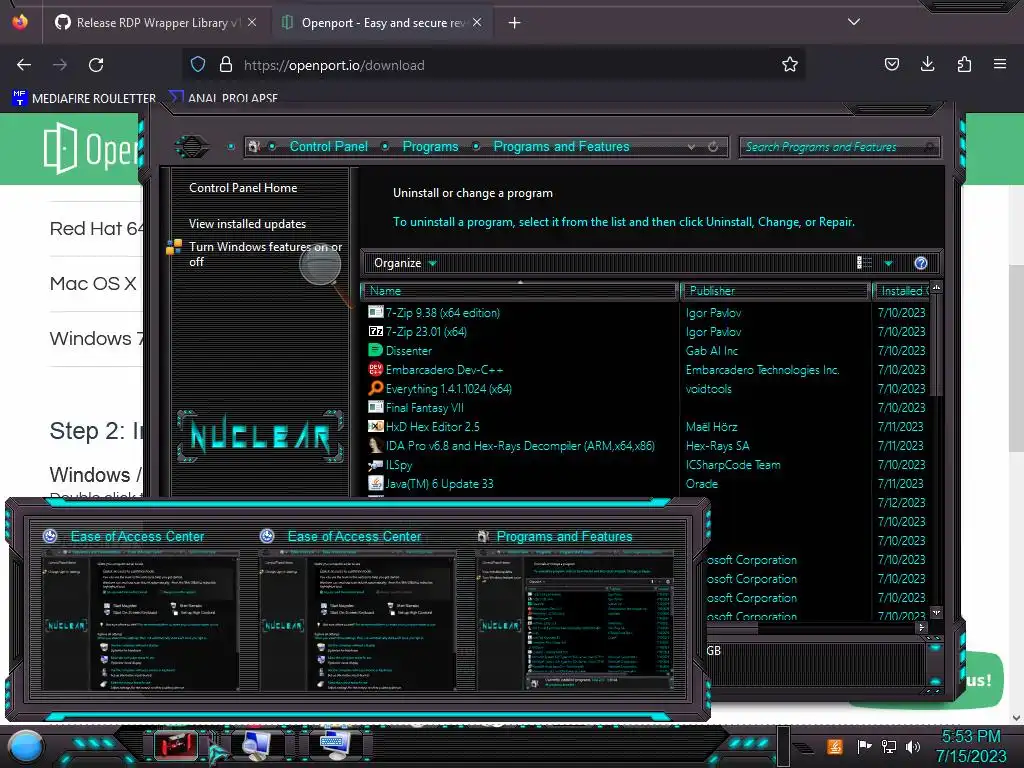Click the program list scroll down arrow
The height and width of the screenshot is (768, 1024).
936,613
